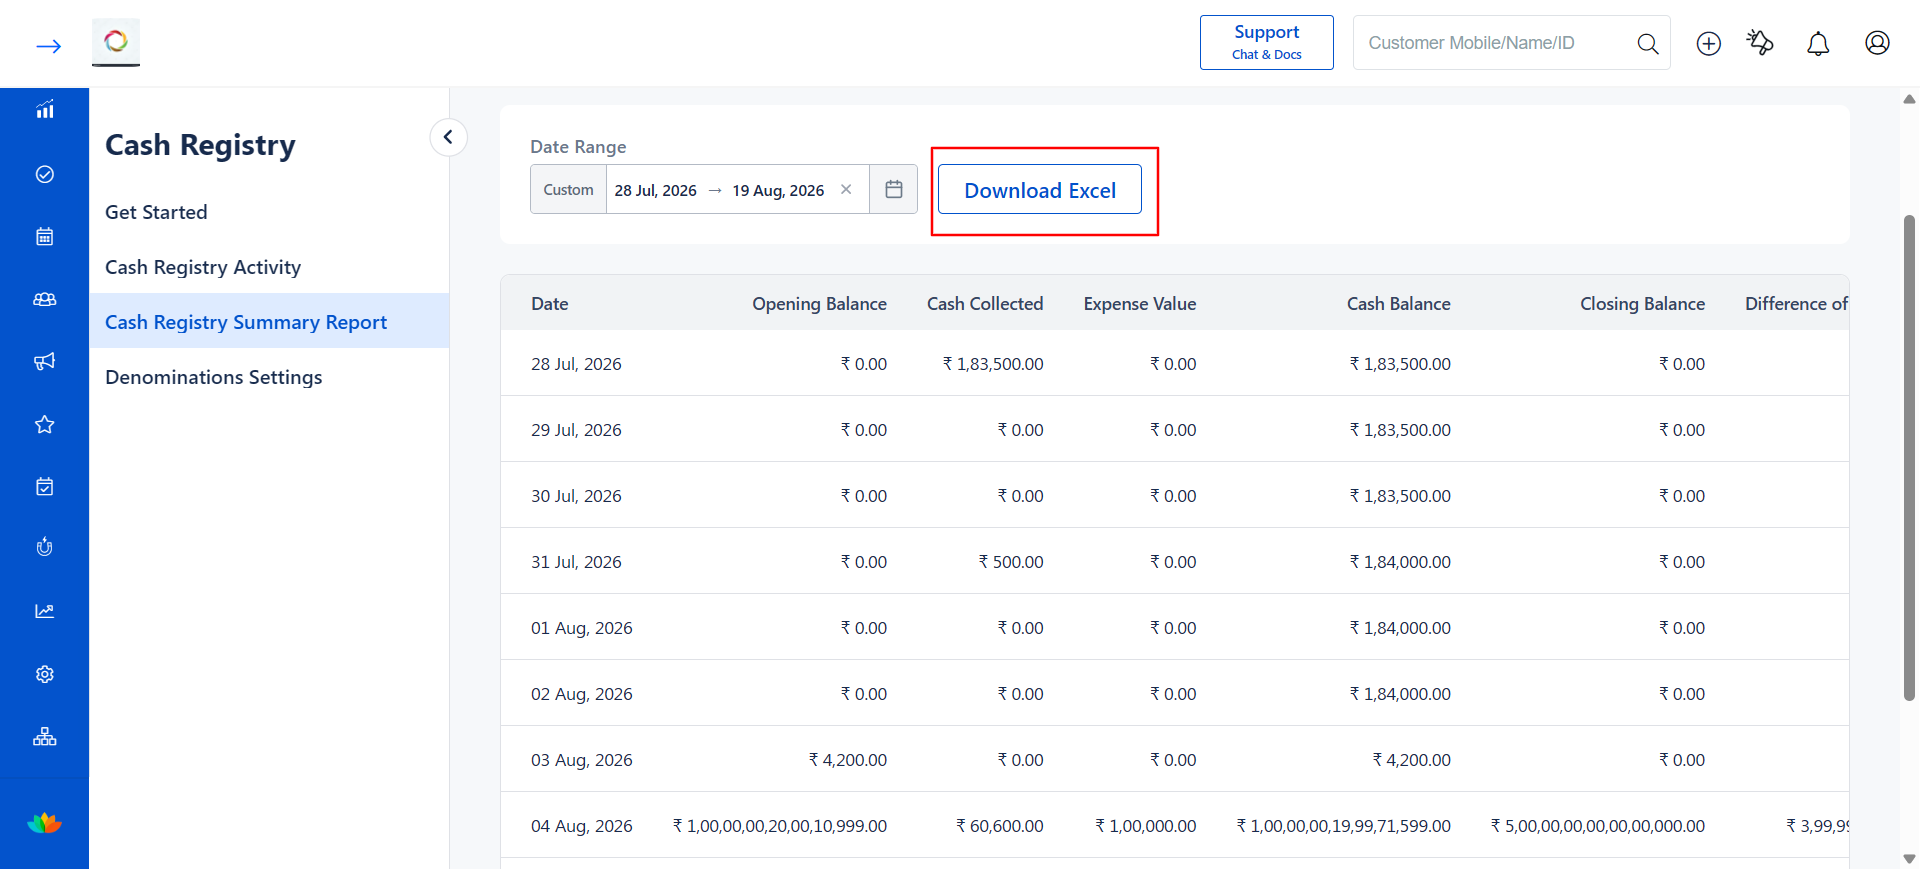Click the lotus logo at sidebar bottom
1920x869 pixels.
tap(45, 823)
